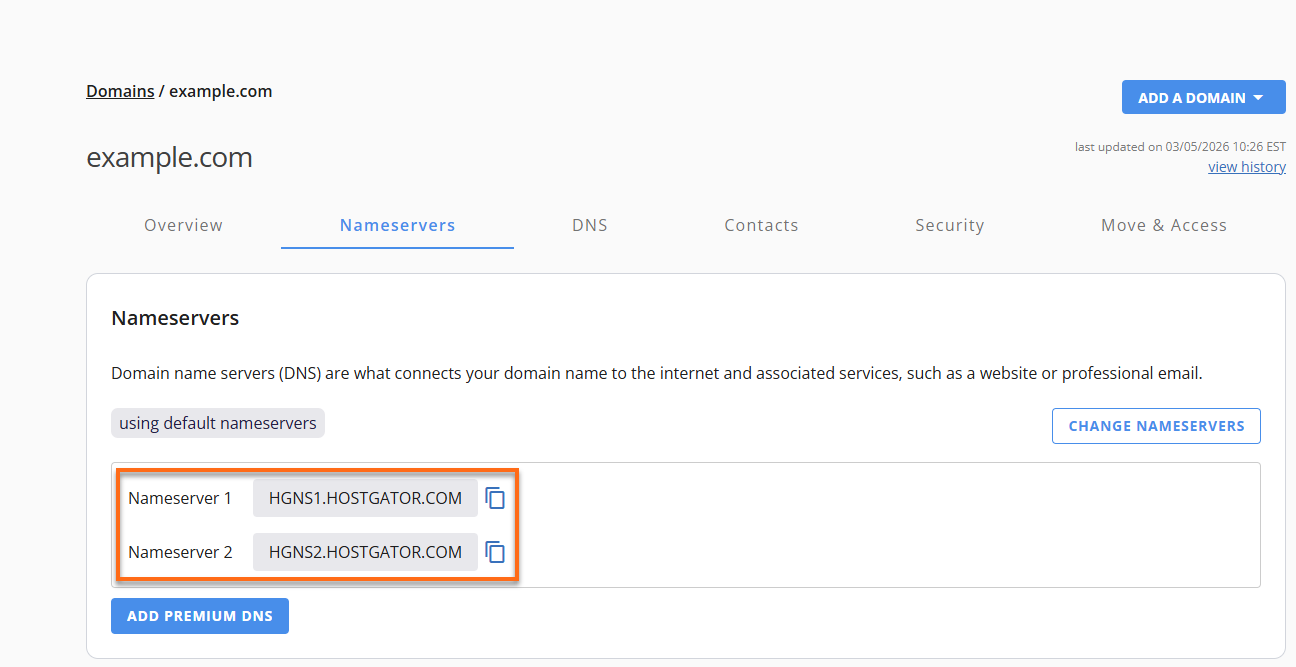Open the DNS tab
1296x667 pixels.
pyautogui.click(x=590, y=225)
